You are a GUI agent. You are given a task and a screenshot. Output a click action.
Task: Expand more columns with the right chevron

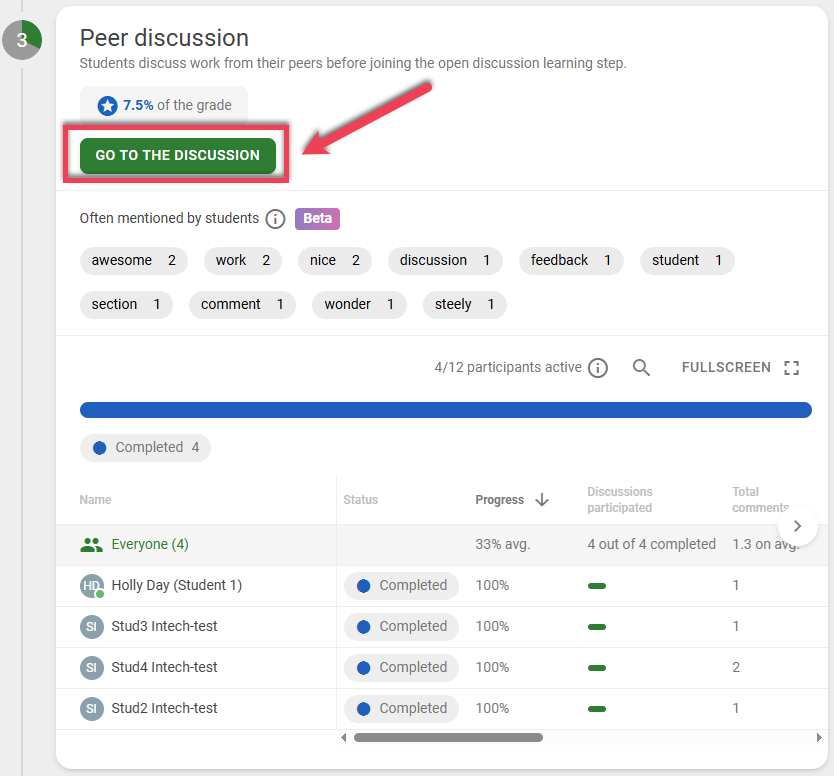pos(798,525)
